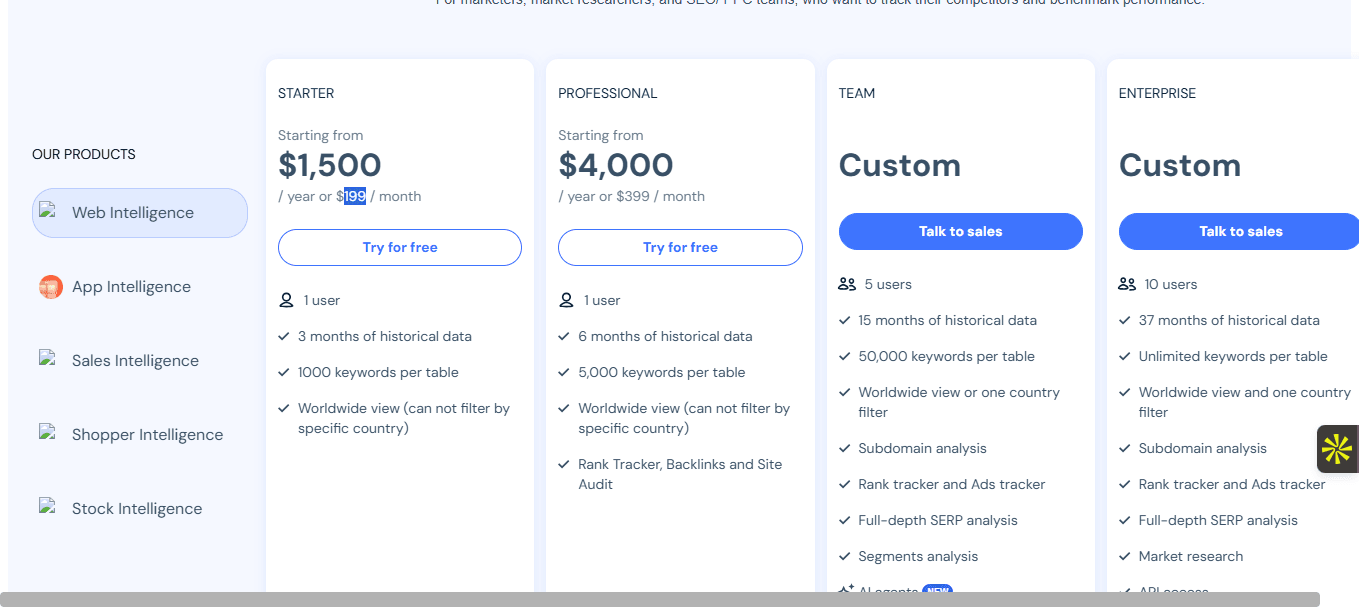Click the horizontal scrollbar at the bottom

tap(660, 599)
